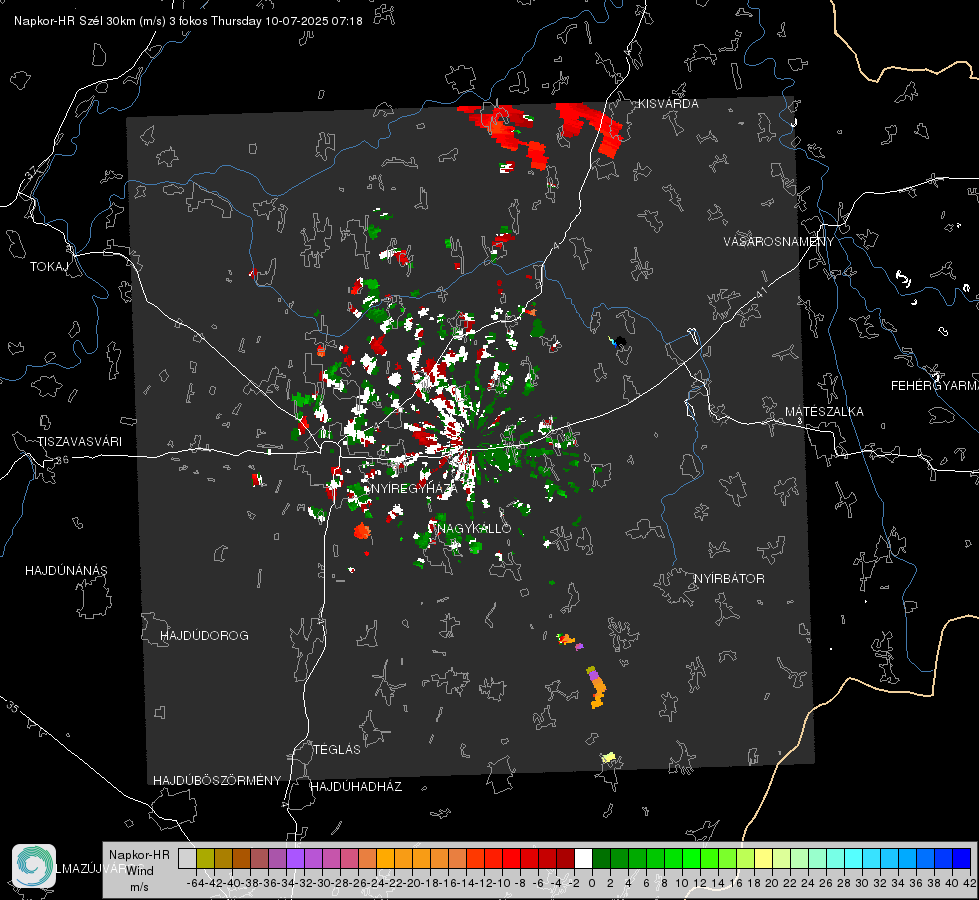This screenshot has height=900, width=979.
Task: Click the 42 value at legend end
Action: click(x=970, y=883)
